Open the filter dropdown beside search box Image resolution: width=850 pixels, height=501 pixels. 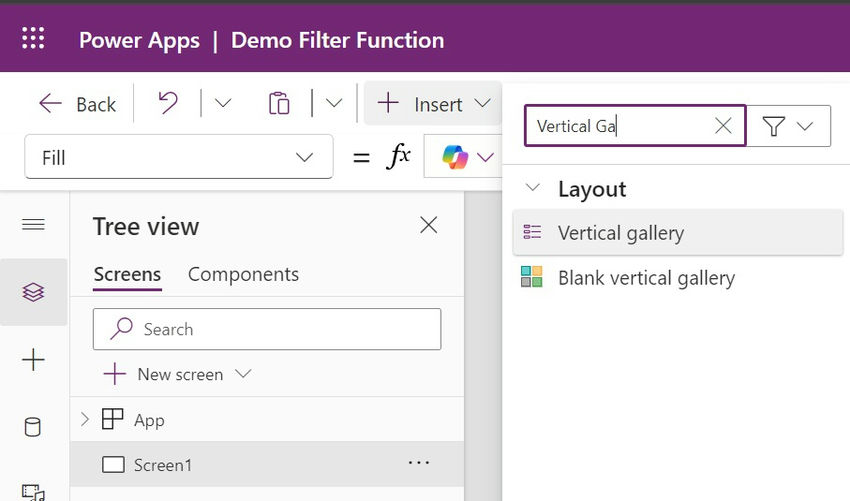coord(789,126)
